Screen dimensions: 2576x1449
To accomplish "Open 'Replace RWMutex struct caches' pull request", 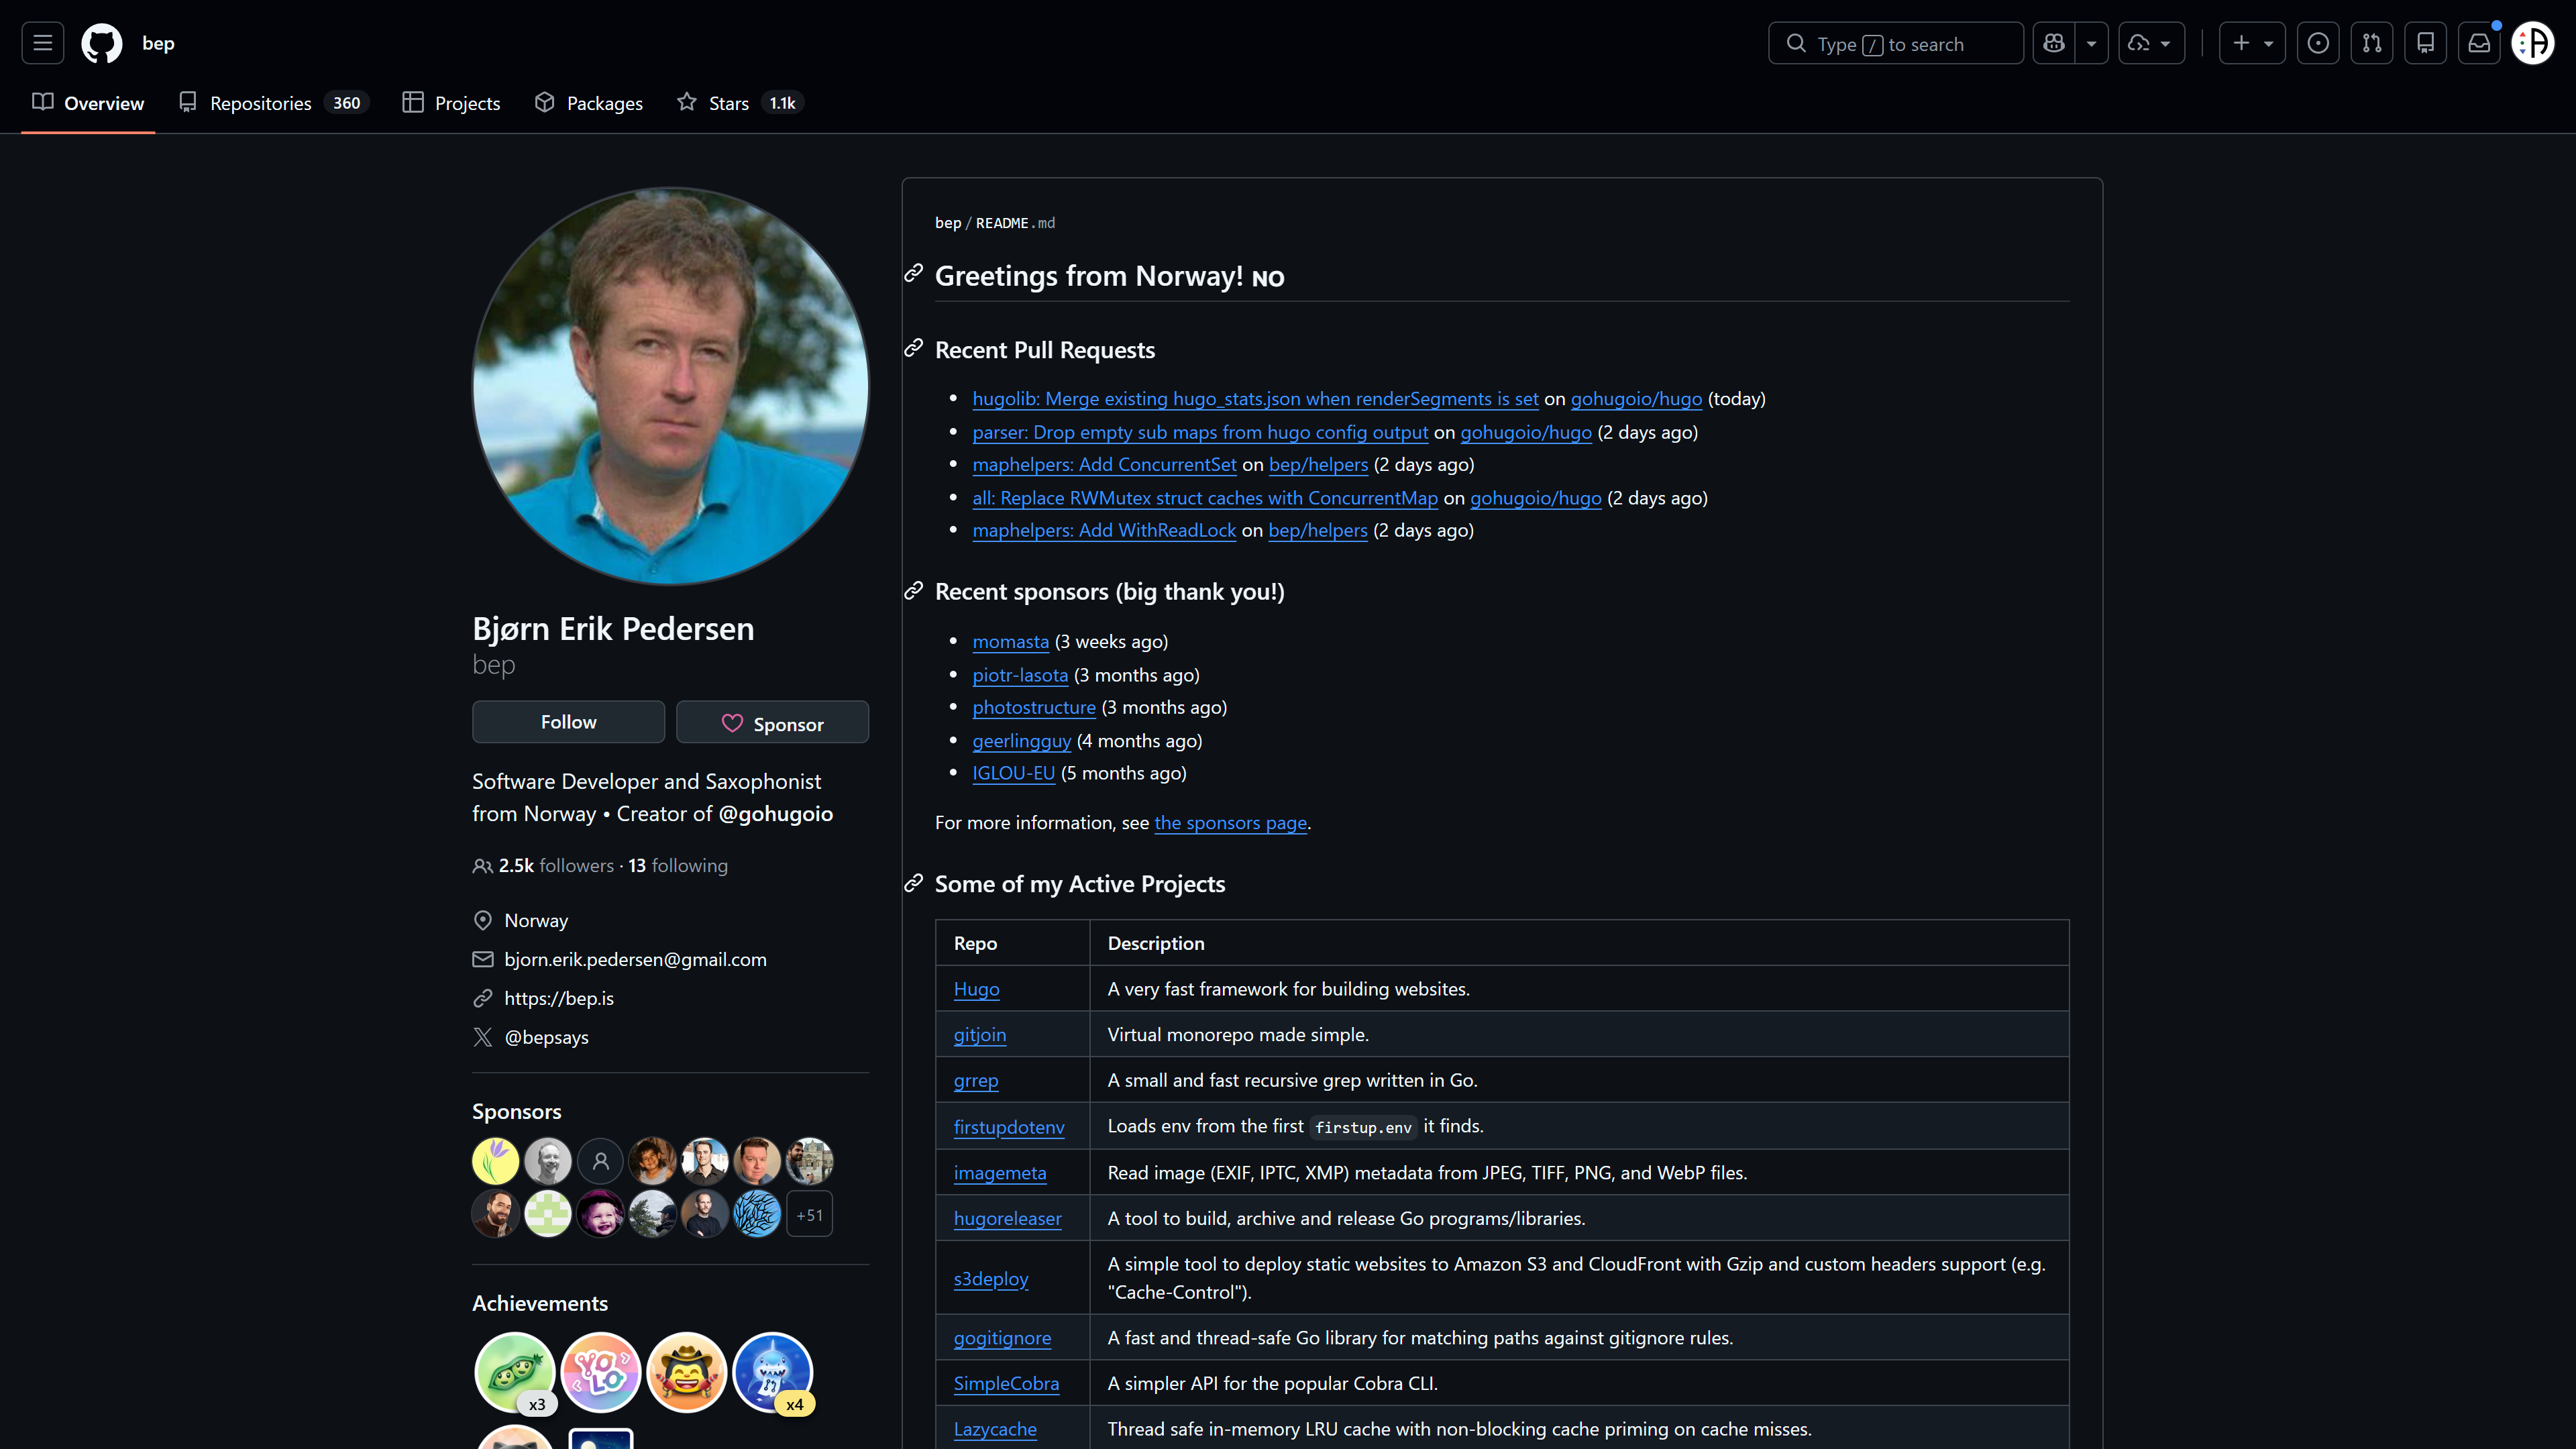I will point(1205,498).
